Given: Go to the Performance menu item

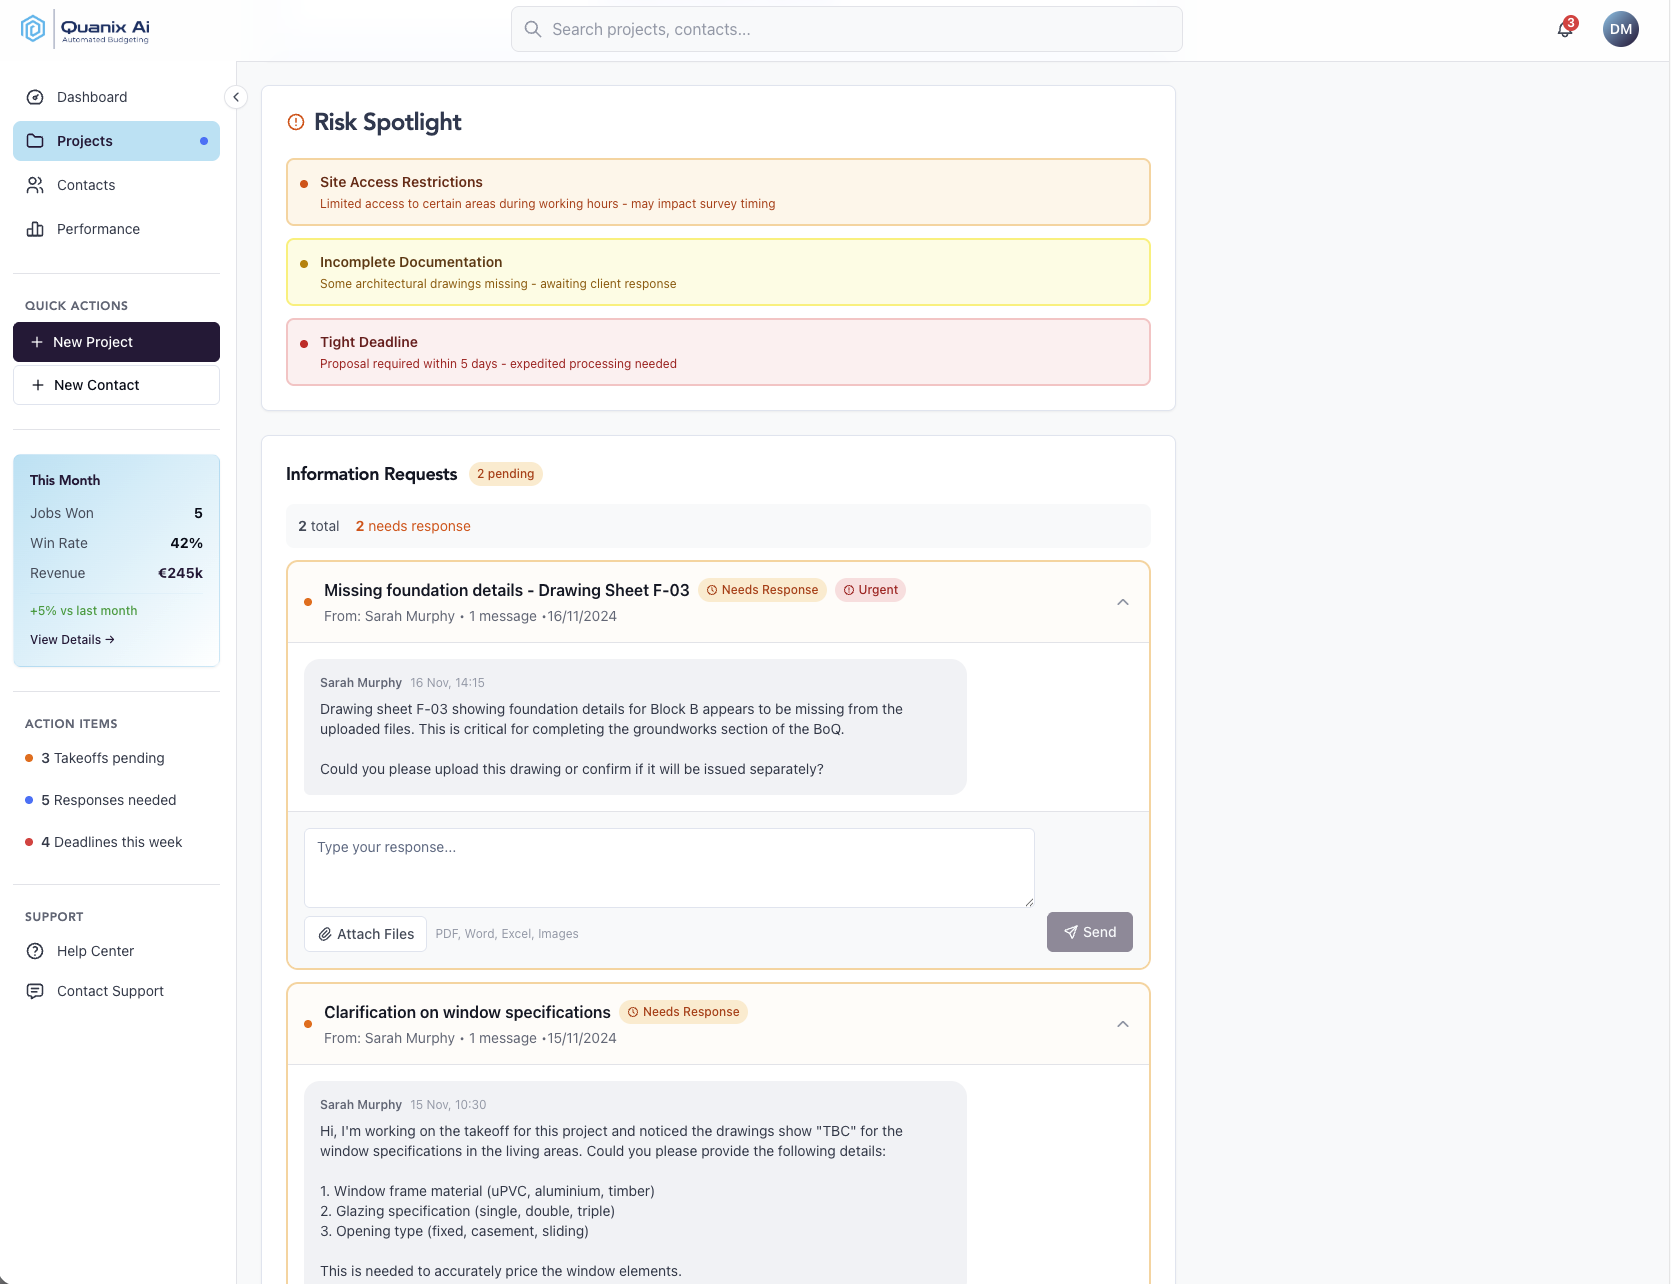Looking at the screenshot, I should pyautogui.click(x=98, y=229).
